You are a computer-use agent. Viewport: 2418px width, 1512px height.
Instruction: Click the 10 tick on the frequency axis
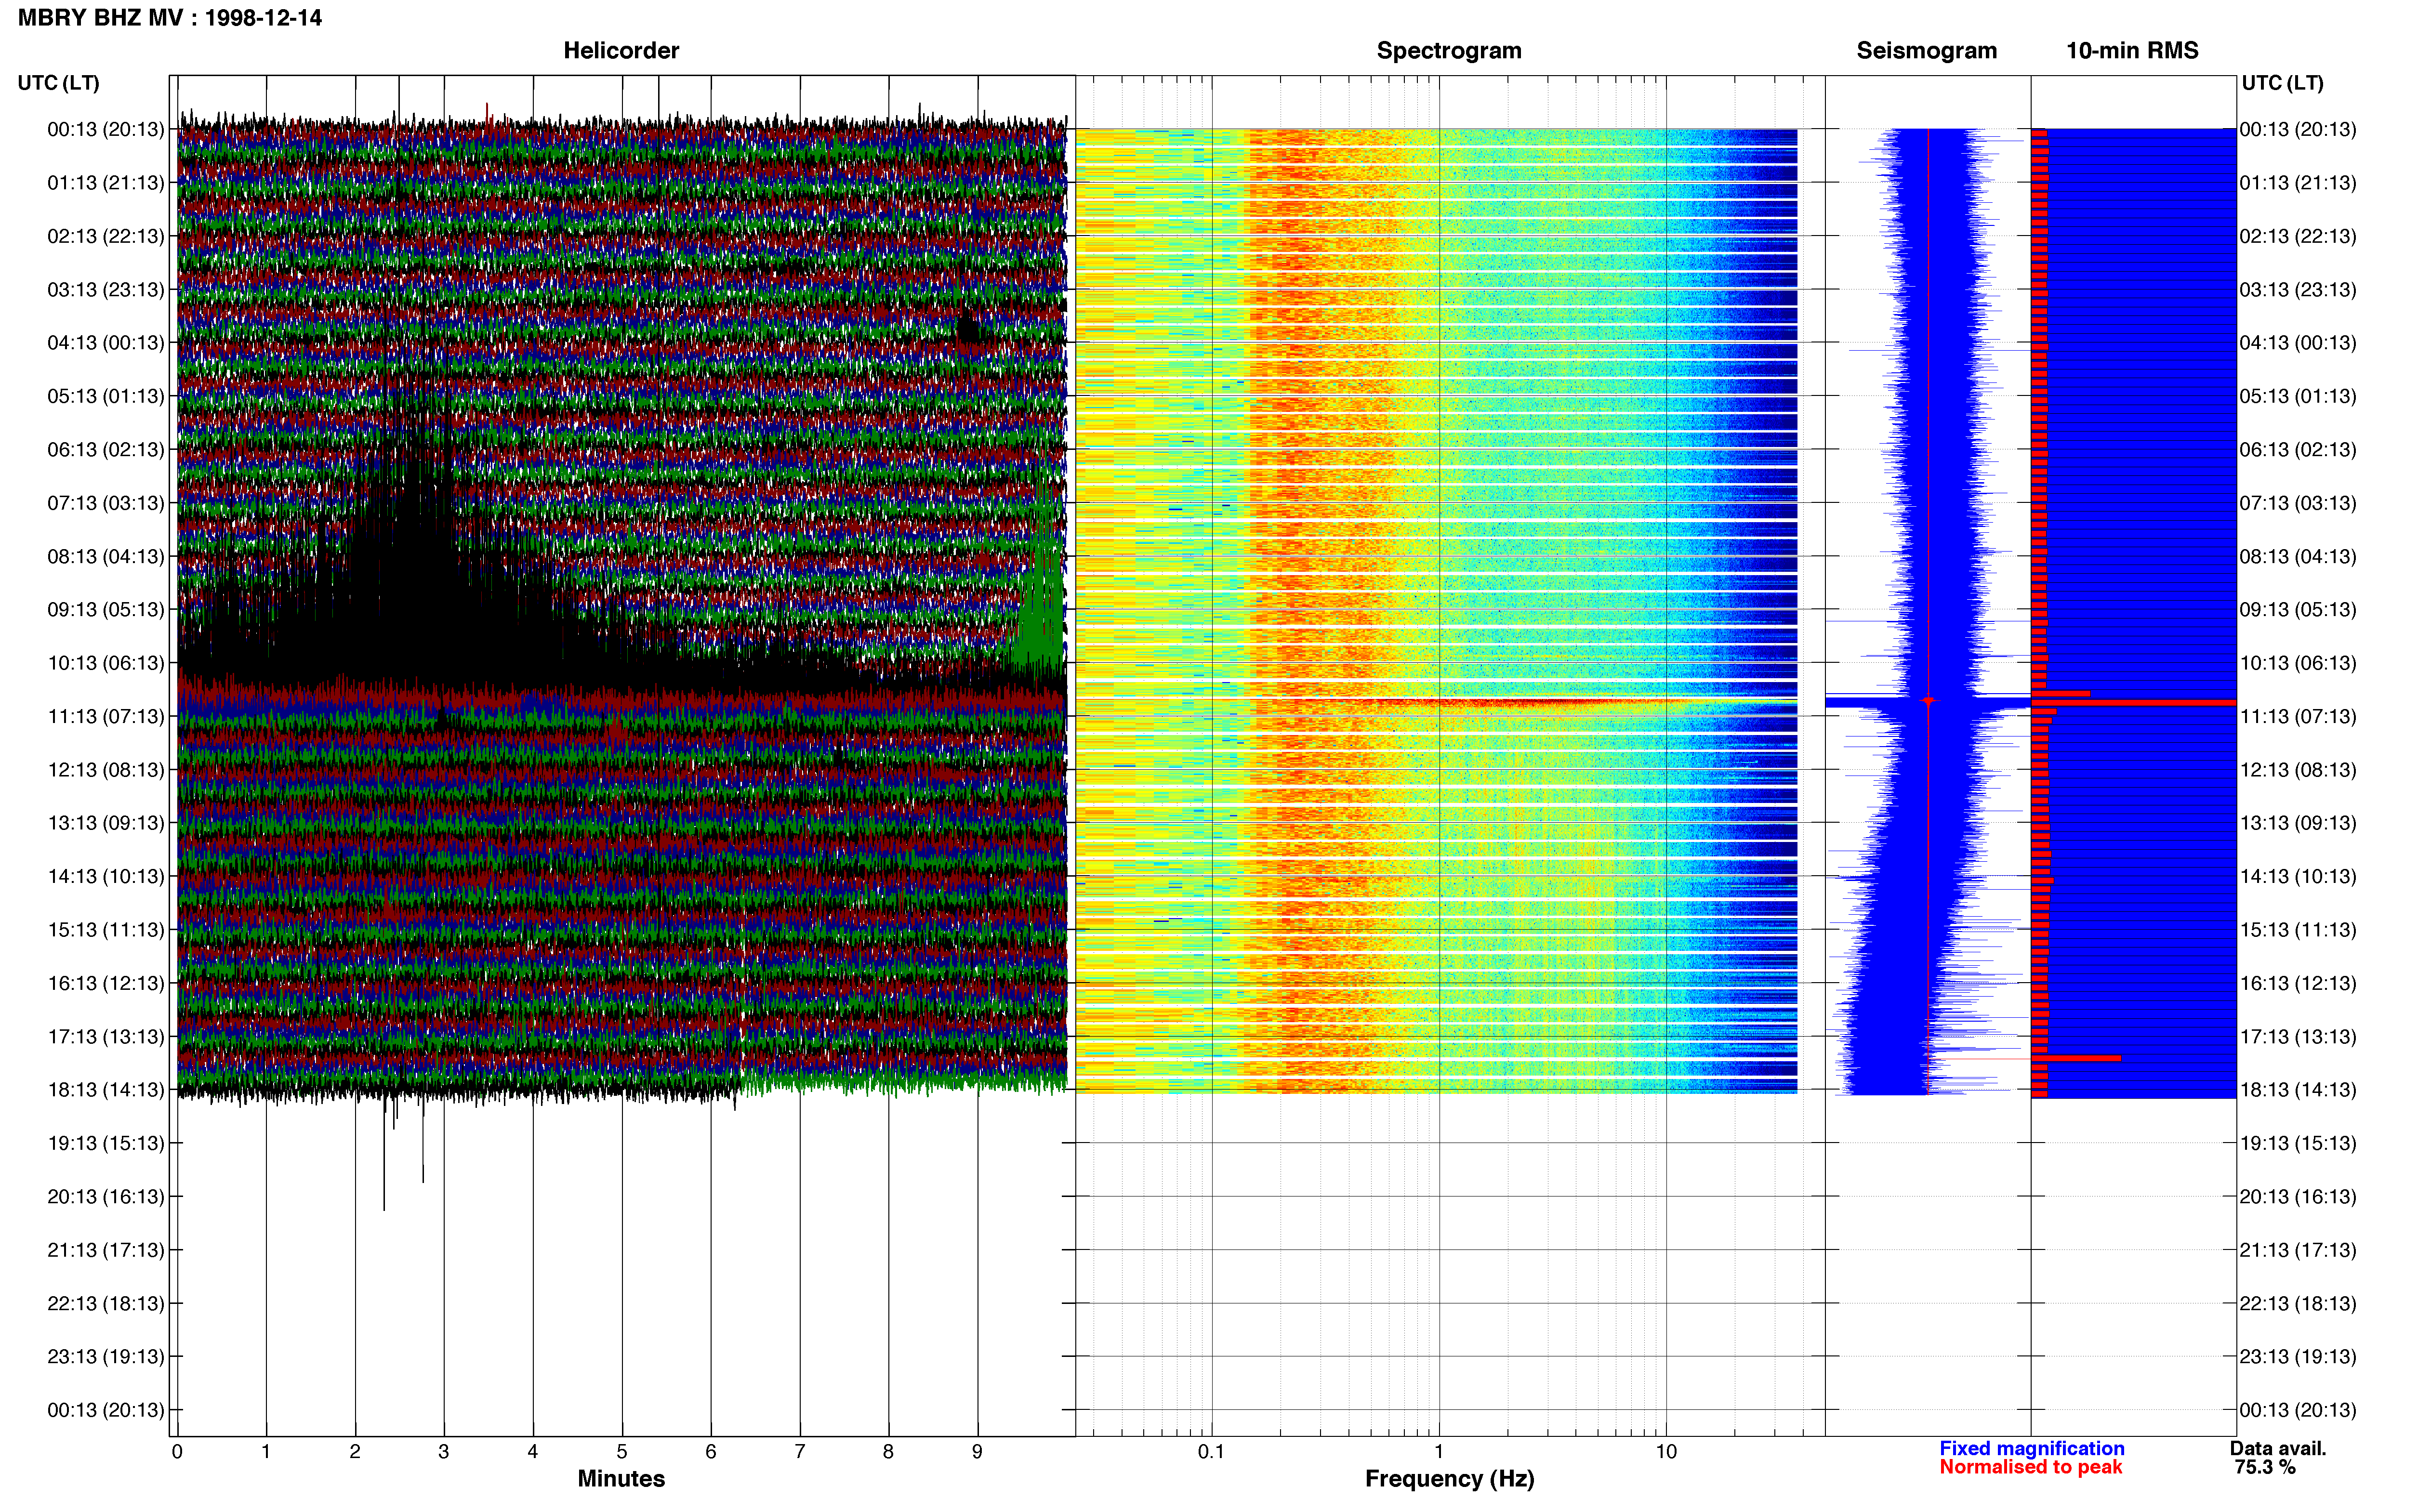(x=1666, y=1451)
